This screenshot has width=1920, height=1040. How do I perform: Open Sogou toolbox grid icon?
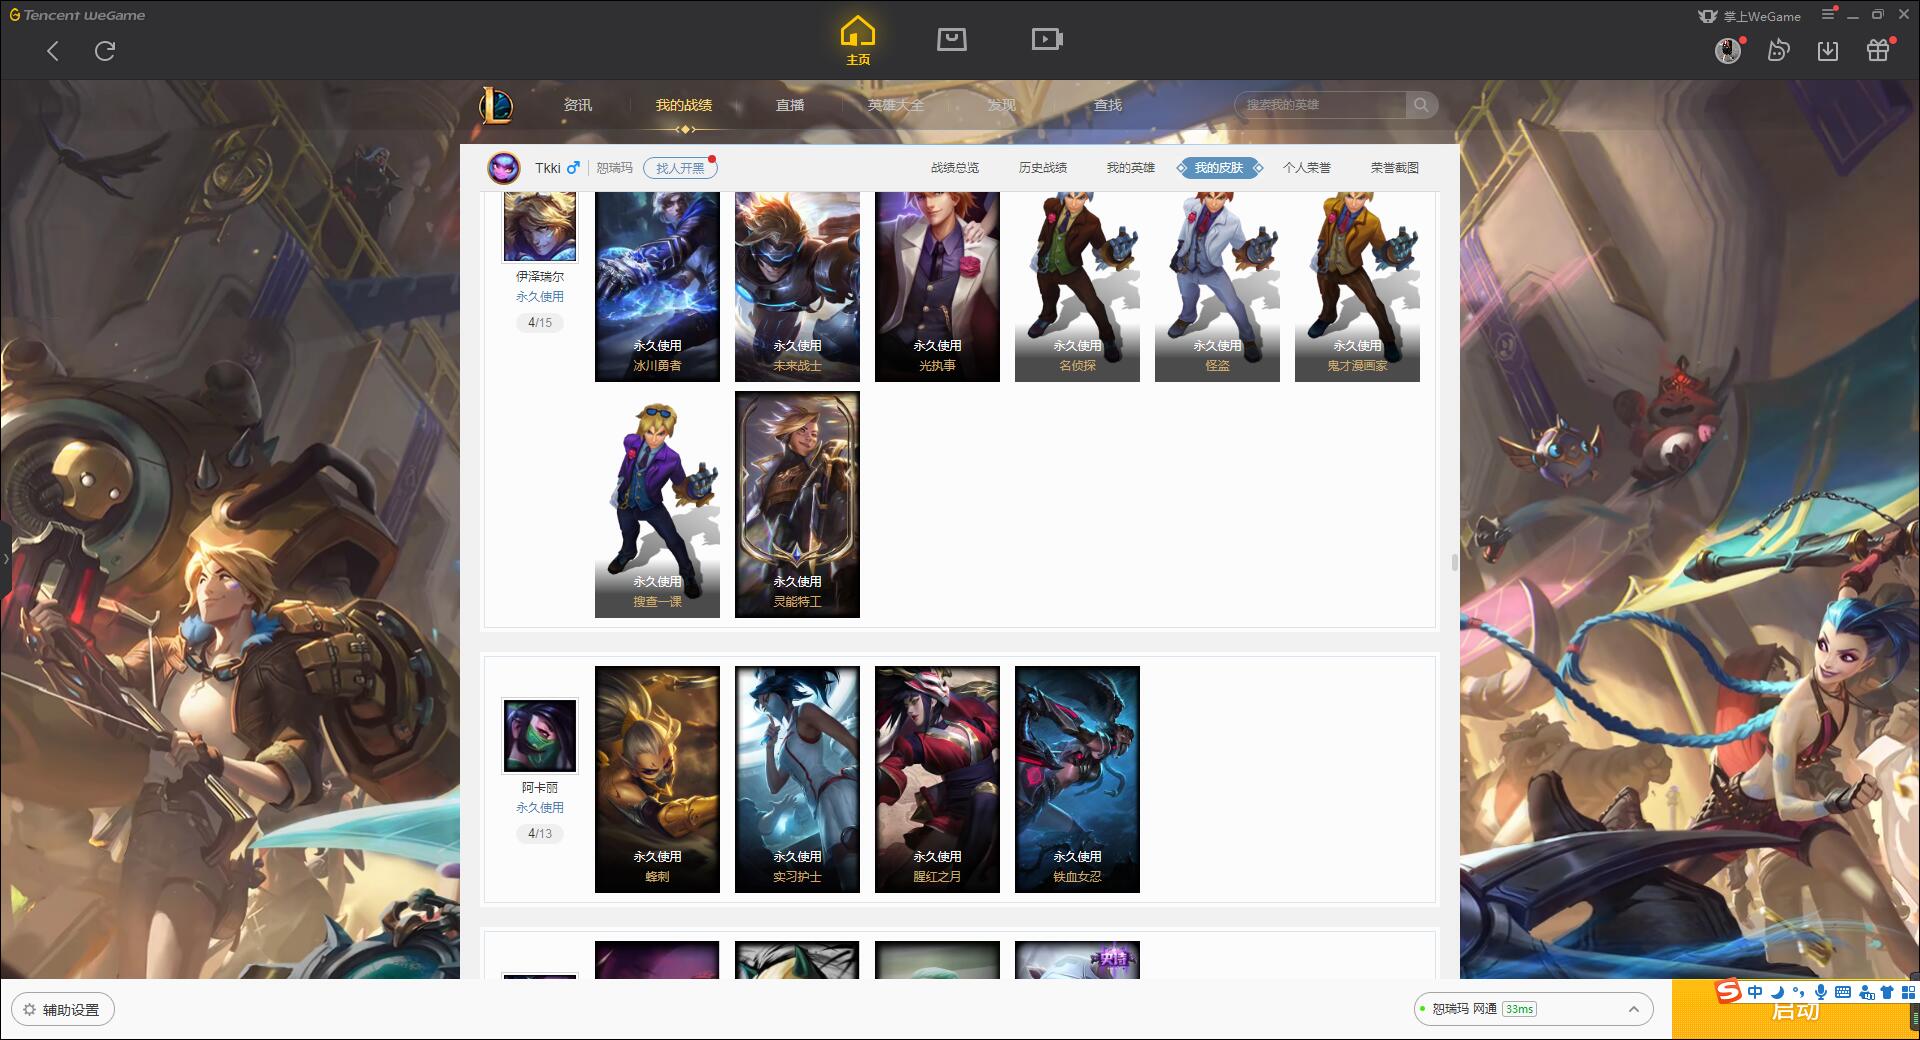1908,992
